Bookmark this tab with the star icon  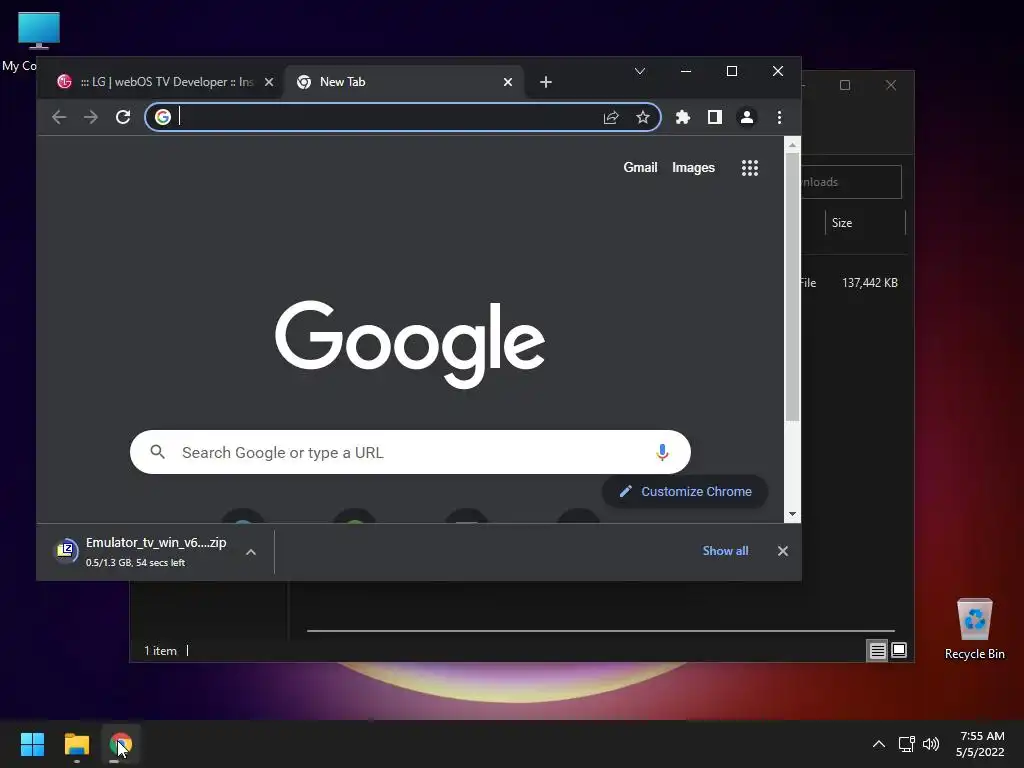click(x=643, y=117)
